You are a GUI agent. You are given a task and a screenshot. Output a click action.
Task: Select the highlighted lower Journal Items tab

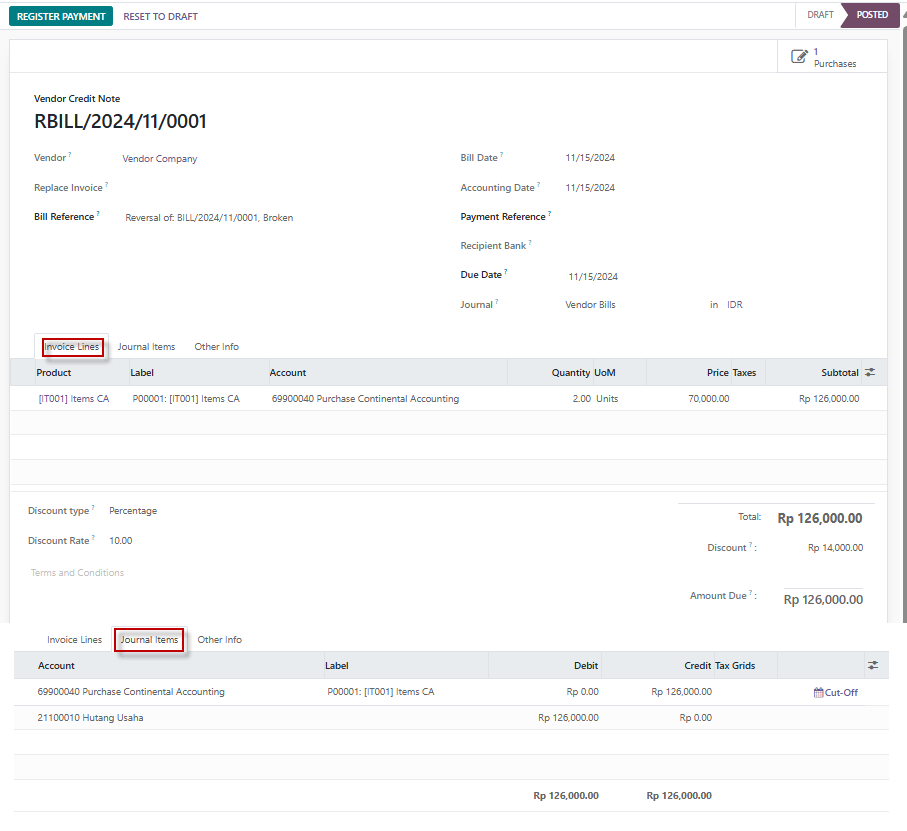pyautogui.click(x=149, y=640)
